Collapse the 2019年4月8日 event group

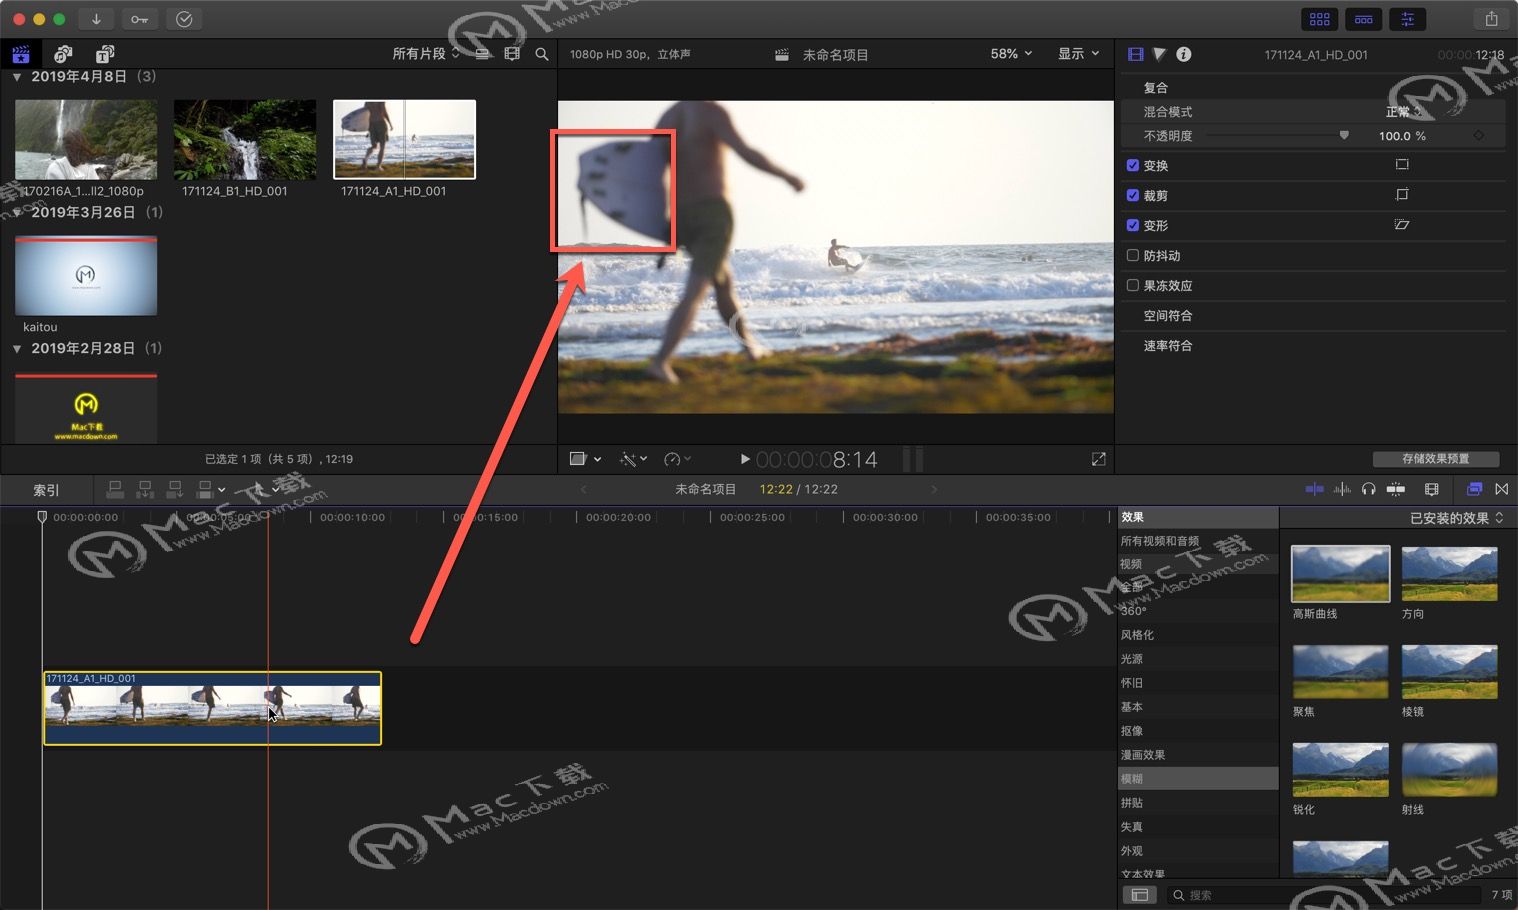pos(17,77)
